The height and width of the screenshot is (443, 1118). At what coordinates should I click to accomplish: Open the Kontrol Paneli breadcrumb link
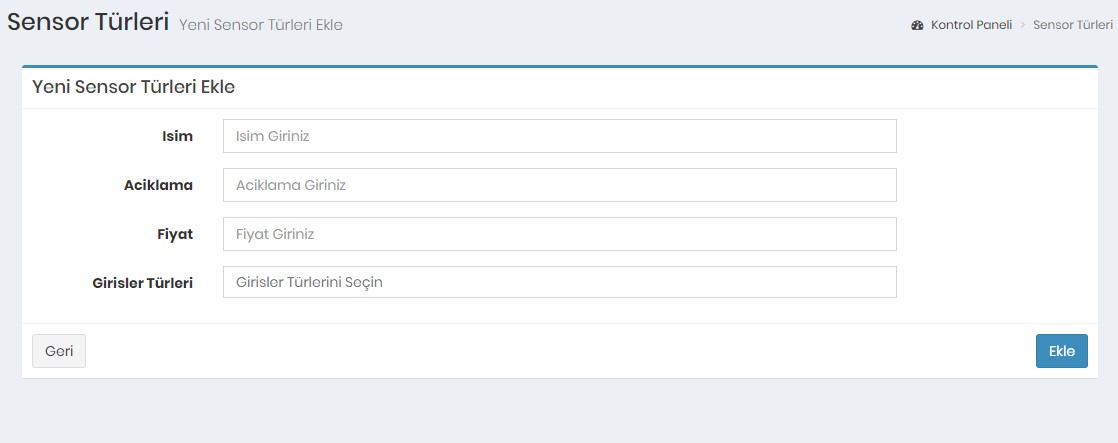[971, 25]
